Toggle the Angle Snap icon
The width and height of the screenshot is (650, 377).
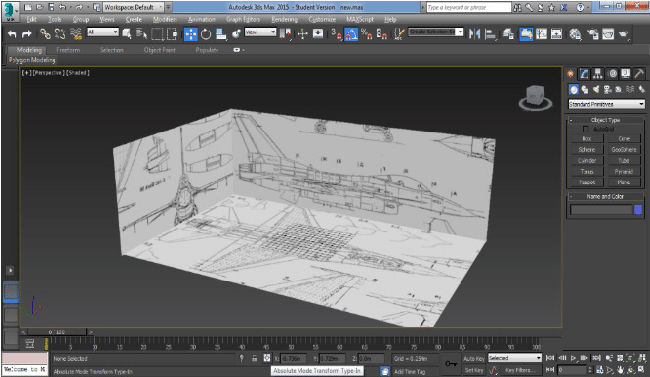[351, 34]
